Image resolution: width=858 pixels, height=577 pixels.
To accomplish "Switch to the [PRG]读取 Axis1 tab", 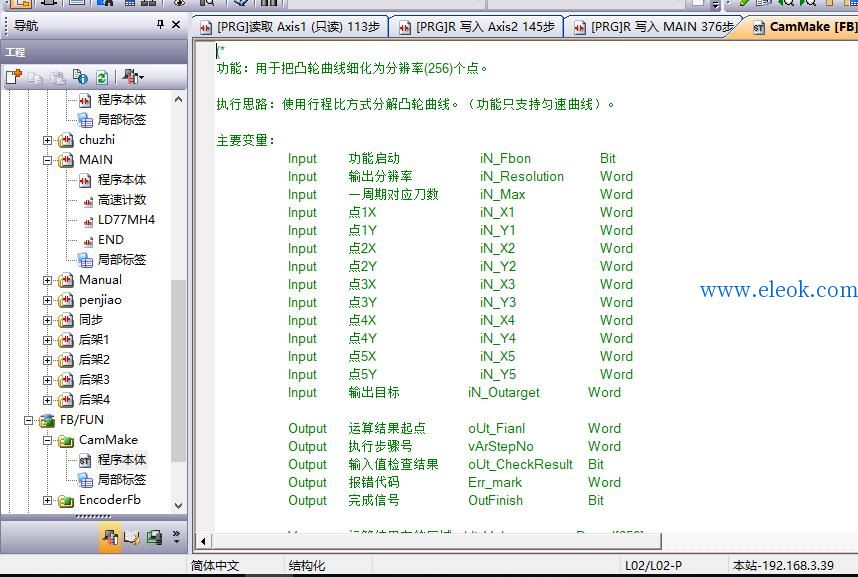I will (x=290, y=27).
